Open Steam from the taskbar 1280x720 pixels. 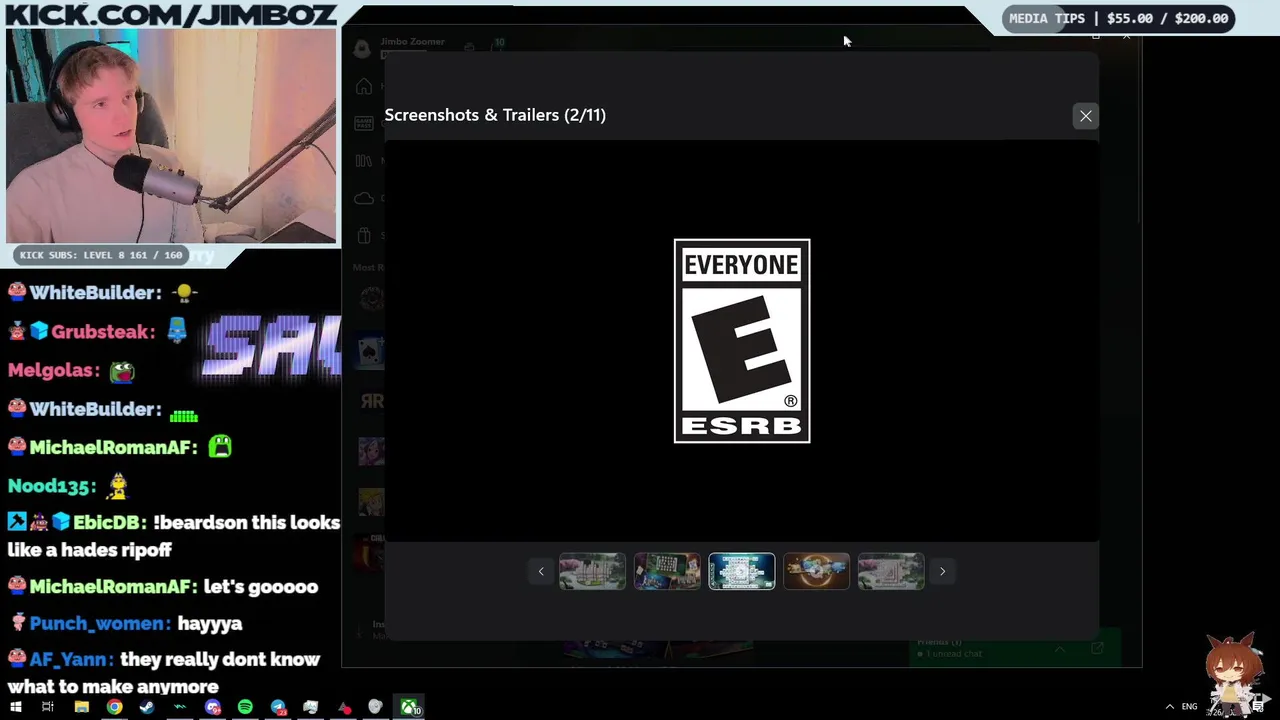coord(147,708)
